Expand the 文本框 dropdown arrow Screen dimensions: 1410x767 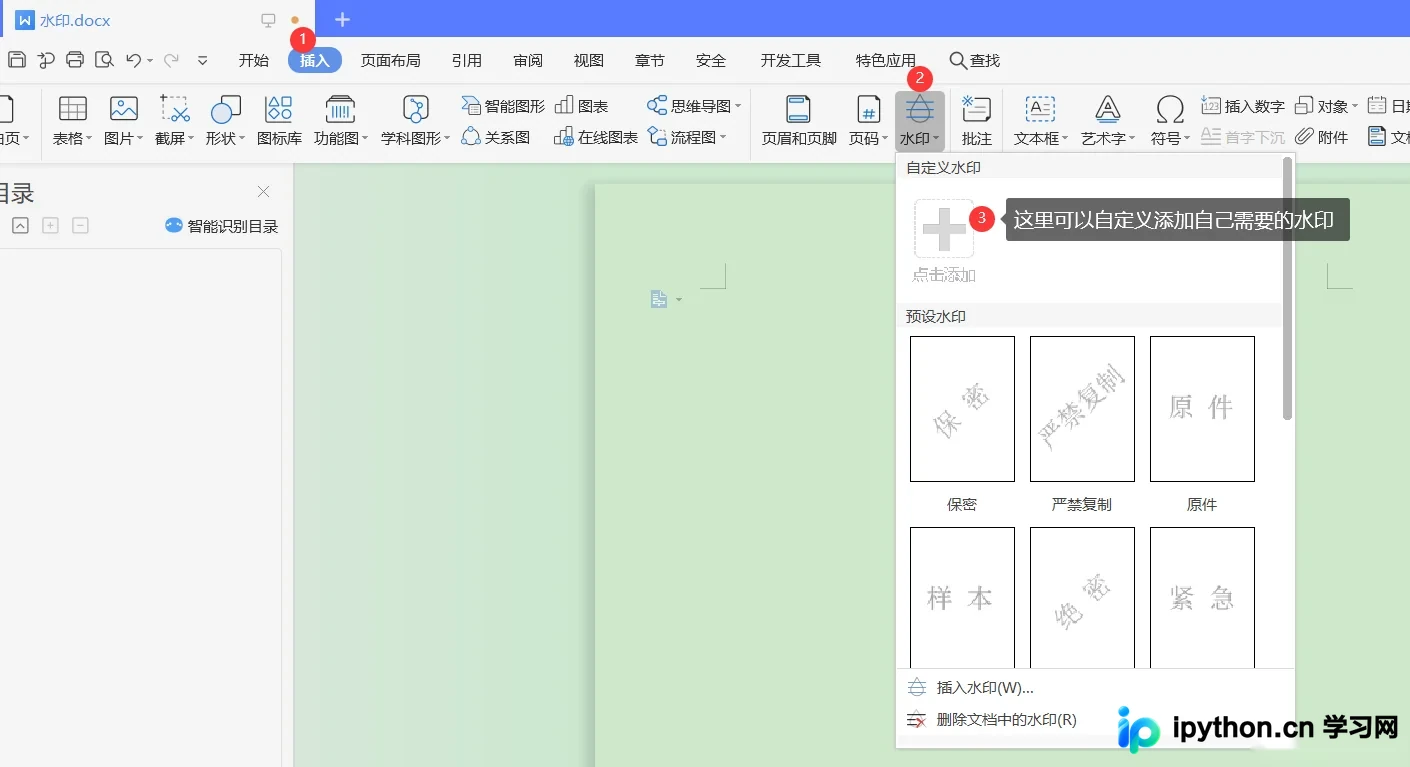1066,139
